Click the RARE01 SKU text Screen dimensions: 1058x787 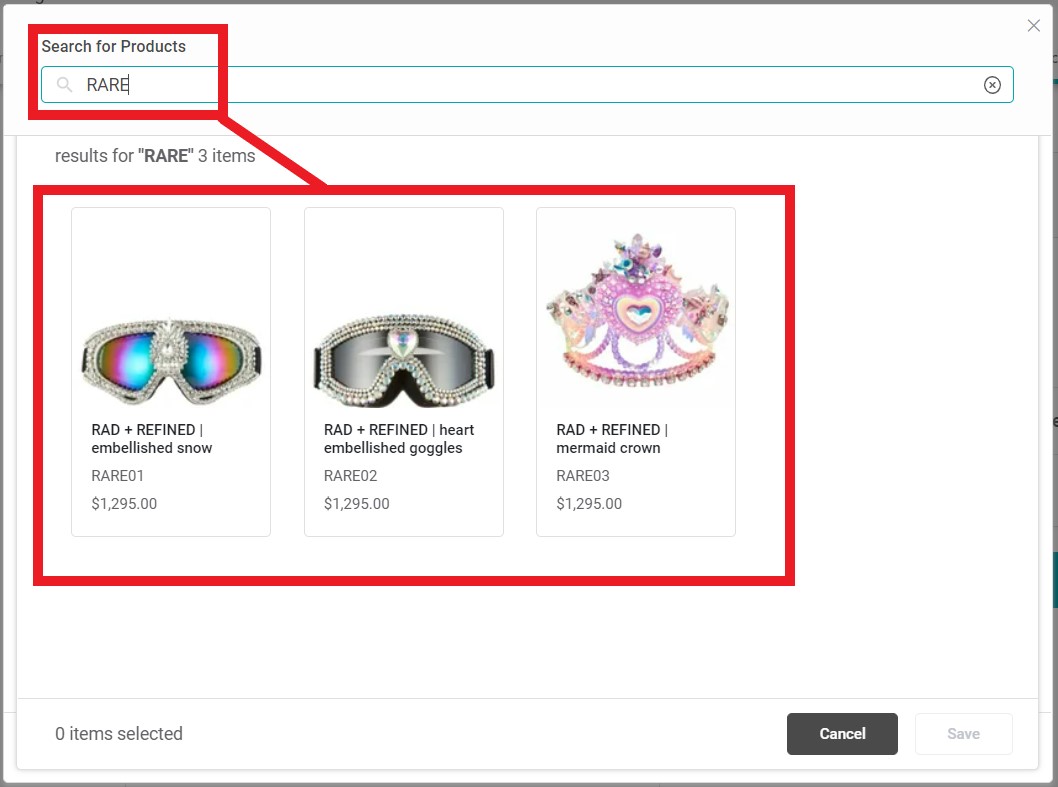pyautogui.click(x=117, y=476)
